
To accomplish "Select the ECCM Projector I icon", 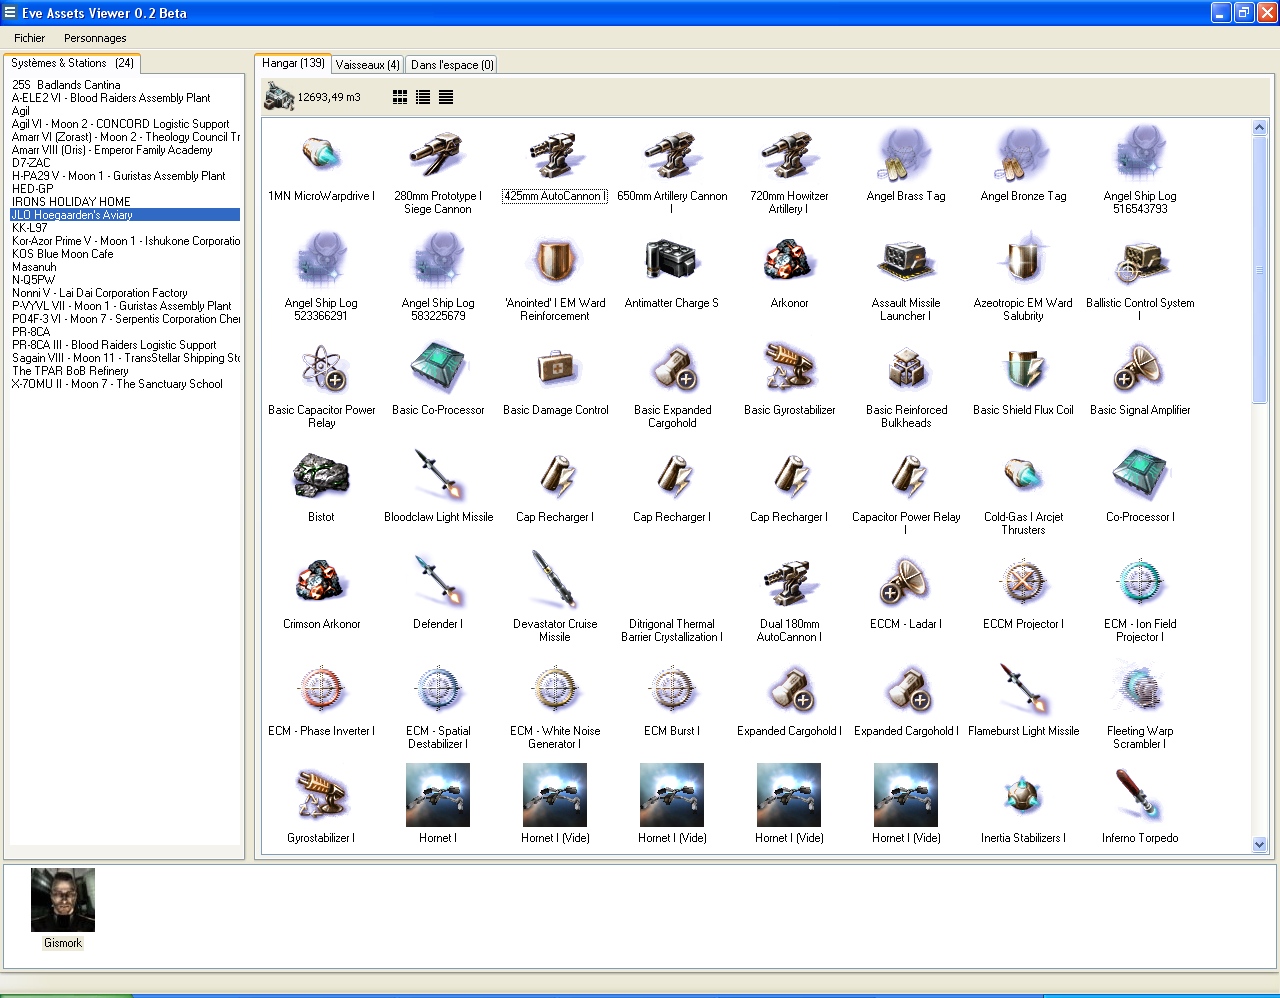I will pyautogui.click(x=1023, y=583).
